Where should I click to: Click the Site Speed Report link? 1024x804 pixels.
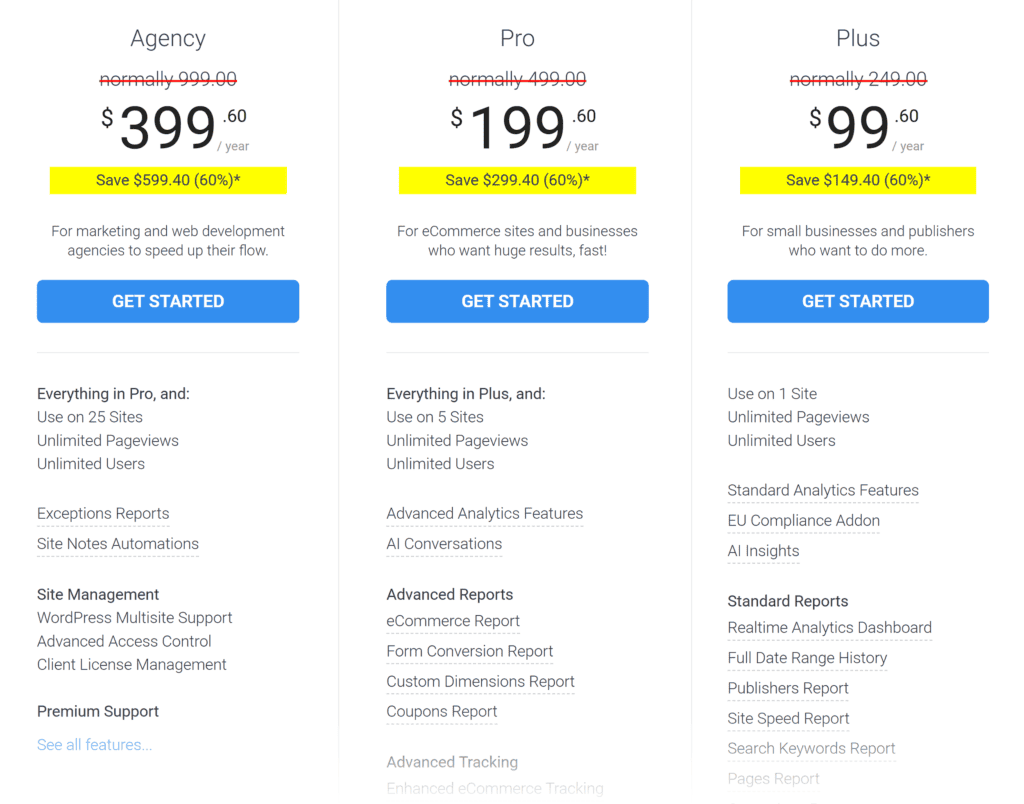pyautogui.click(x=788, y=718)
